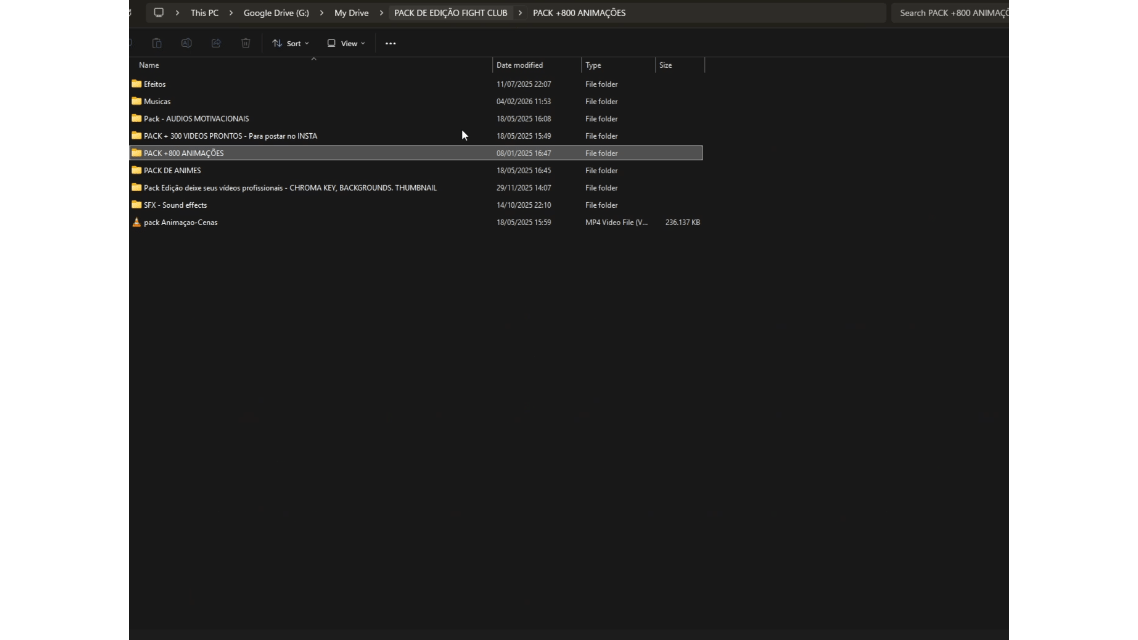
Task: Expand the chevron after My Drive breadcrumb
Action: coord(382,13)
